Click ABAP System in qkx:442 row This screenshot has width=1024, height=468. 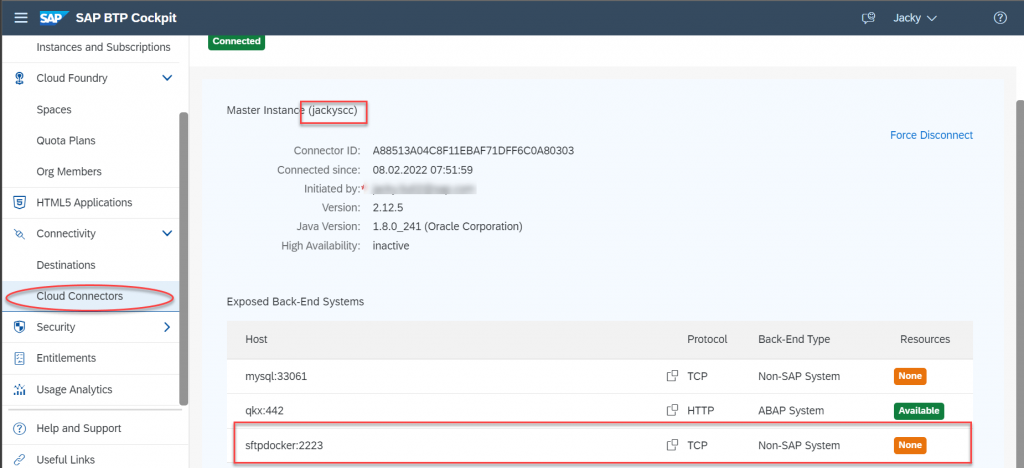pyautogui.click(x=791, y=411)
